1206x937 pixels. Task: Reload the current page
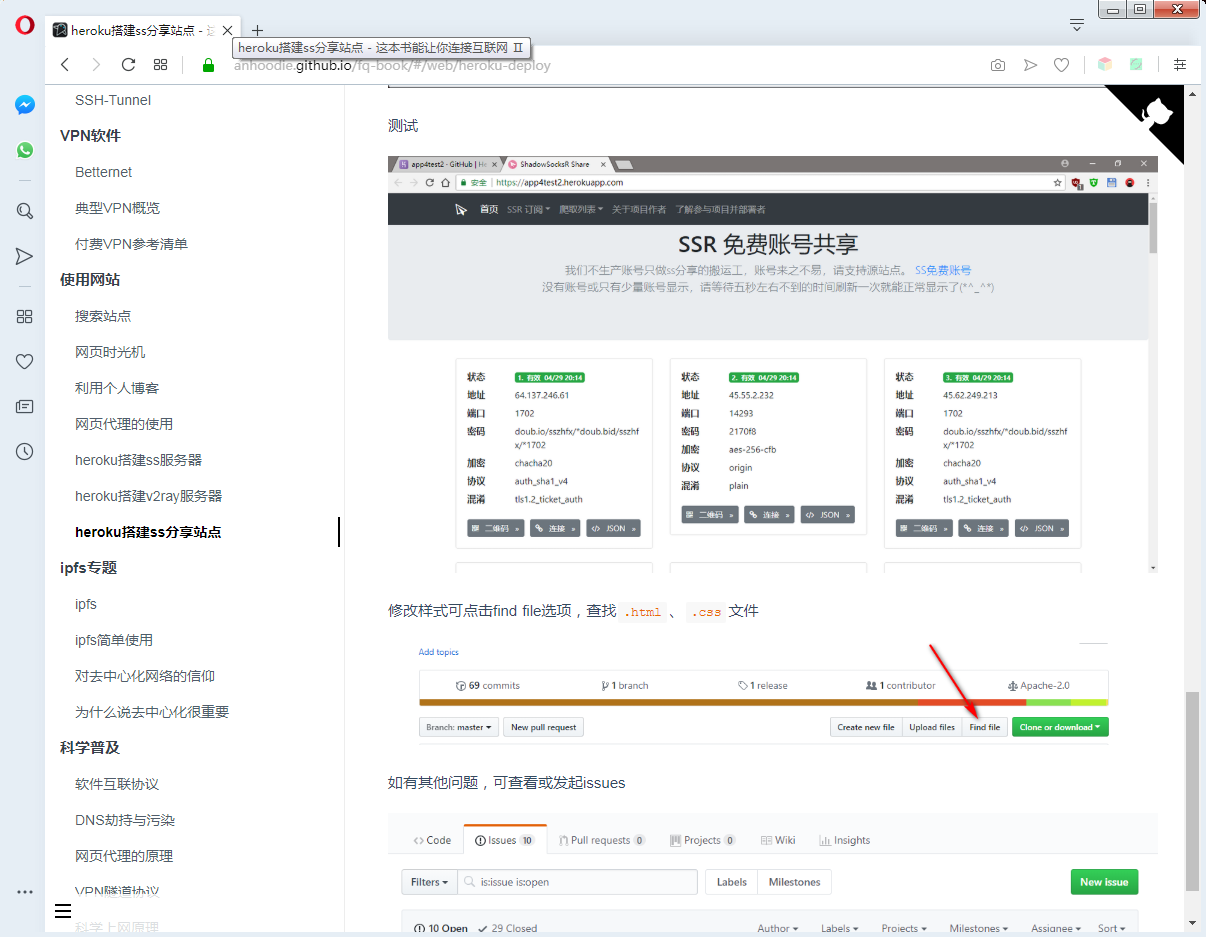click(128, 65)
